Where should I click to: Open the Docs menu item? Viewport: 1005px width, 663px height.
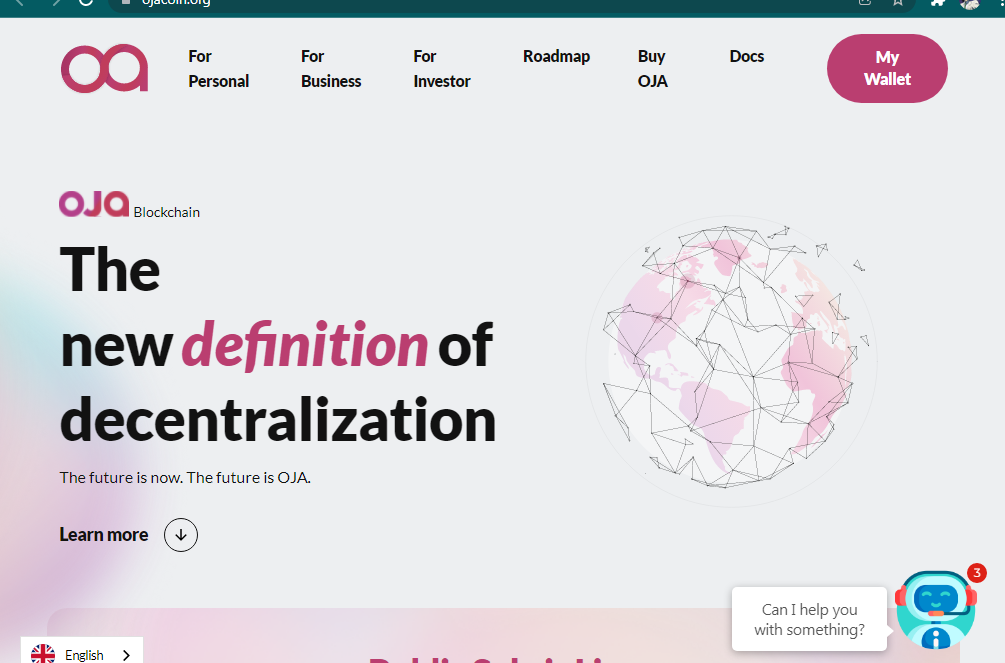tap(747, 56)
